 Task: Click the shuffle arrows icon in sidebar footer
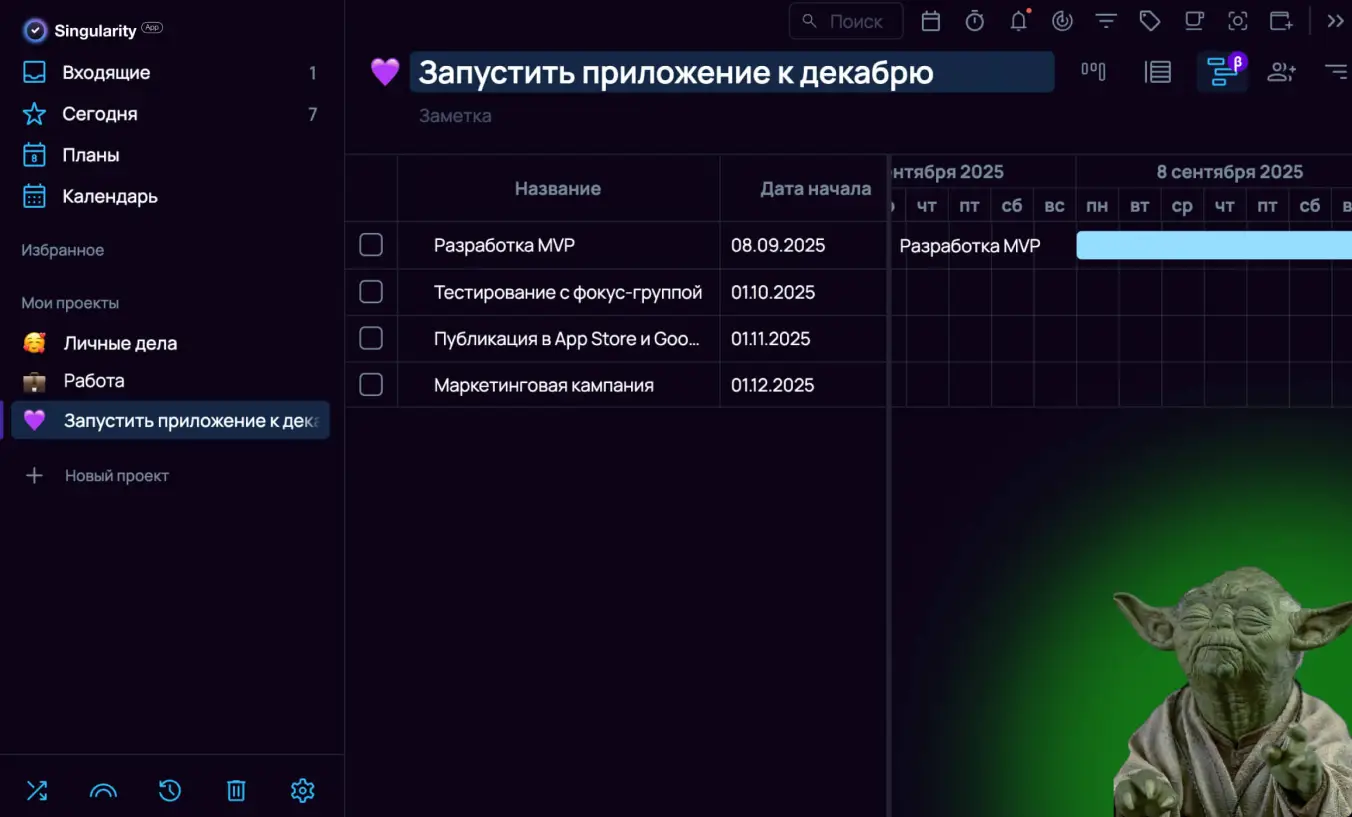click(37, 791)
